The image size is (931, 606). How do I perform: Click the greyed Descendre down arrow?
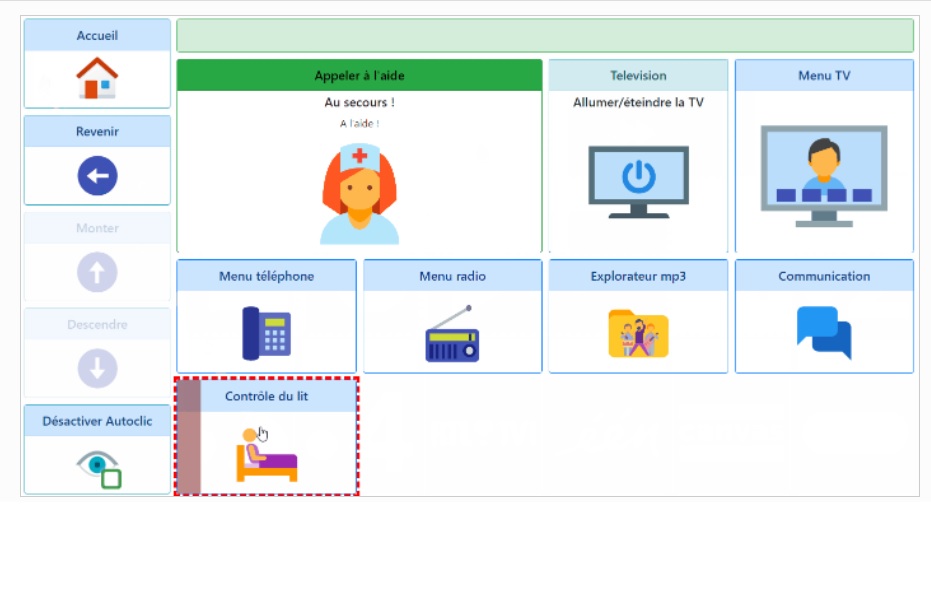pos(97,368)
